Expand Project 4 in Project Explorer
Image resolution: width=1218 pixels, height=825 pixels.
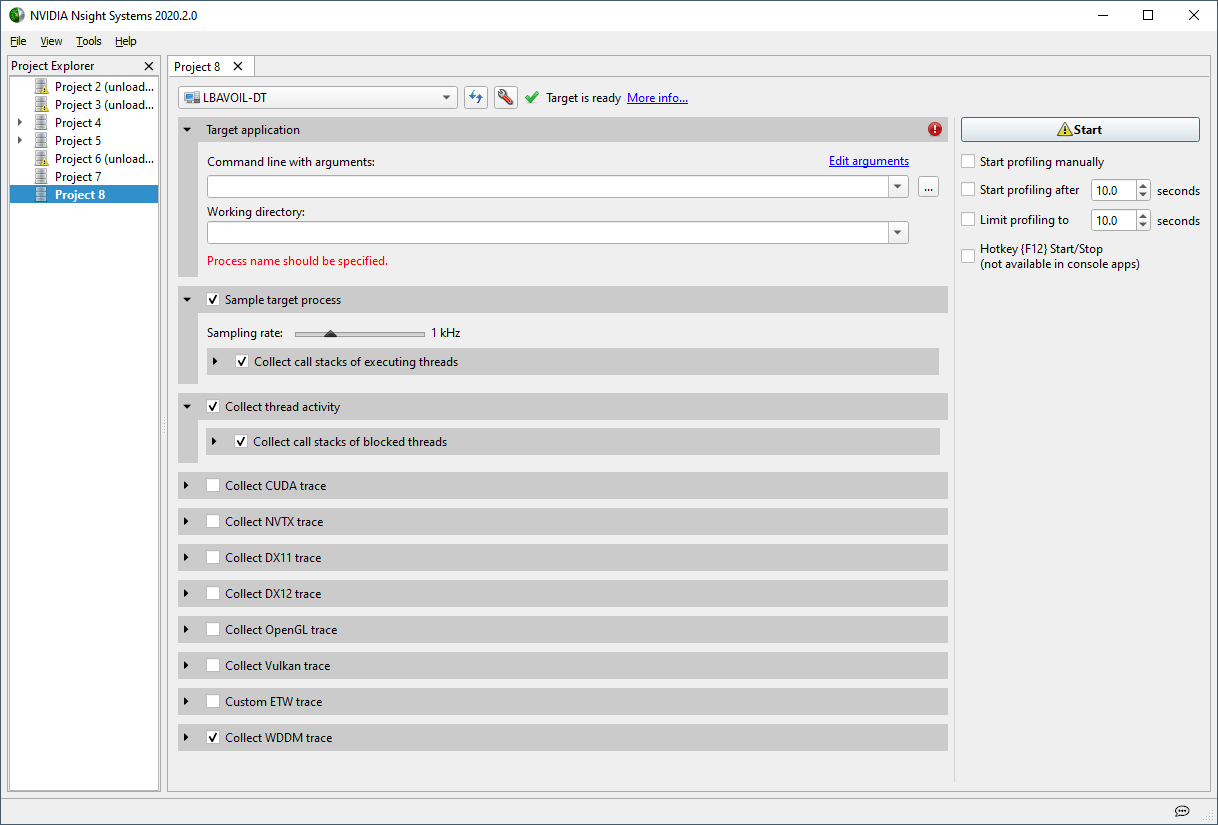20,123
